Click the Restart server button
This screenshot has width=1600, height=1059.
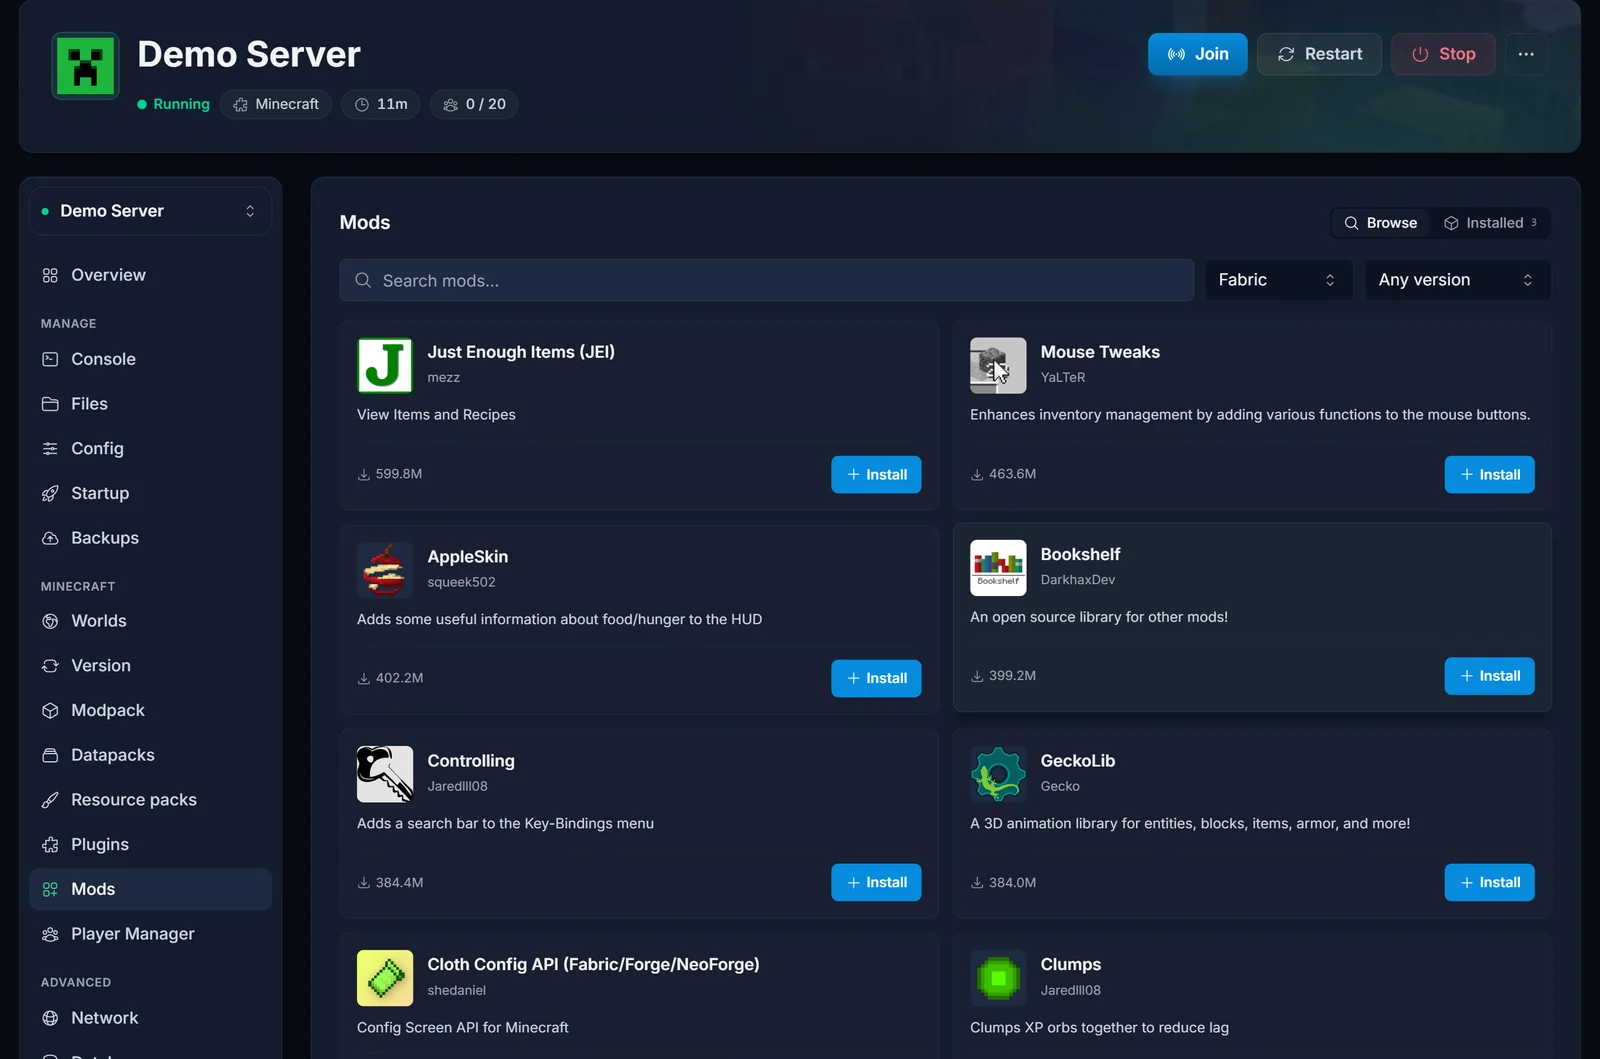click(x=1319, y=54)
